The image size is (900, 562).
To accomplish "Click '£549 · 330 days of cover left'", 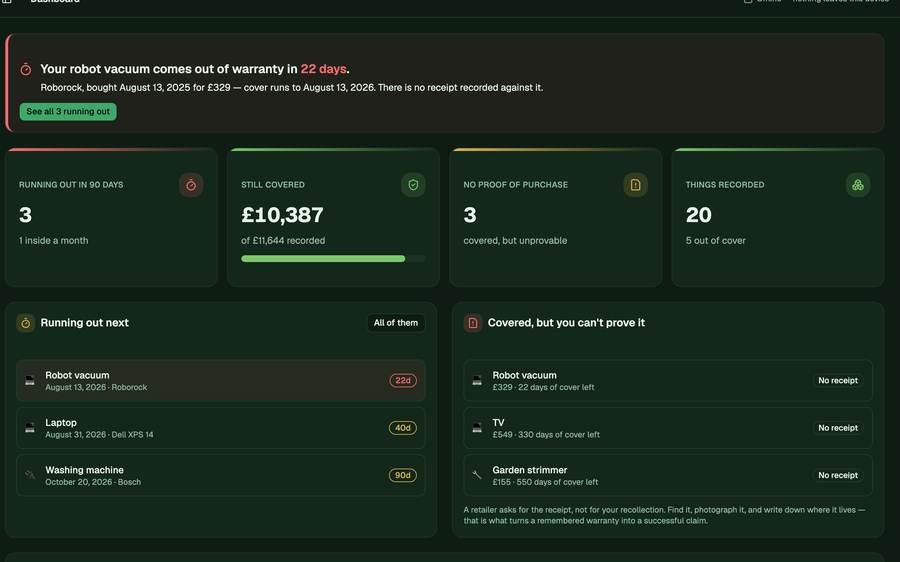I will point(546,435).
